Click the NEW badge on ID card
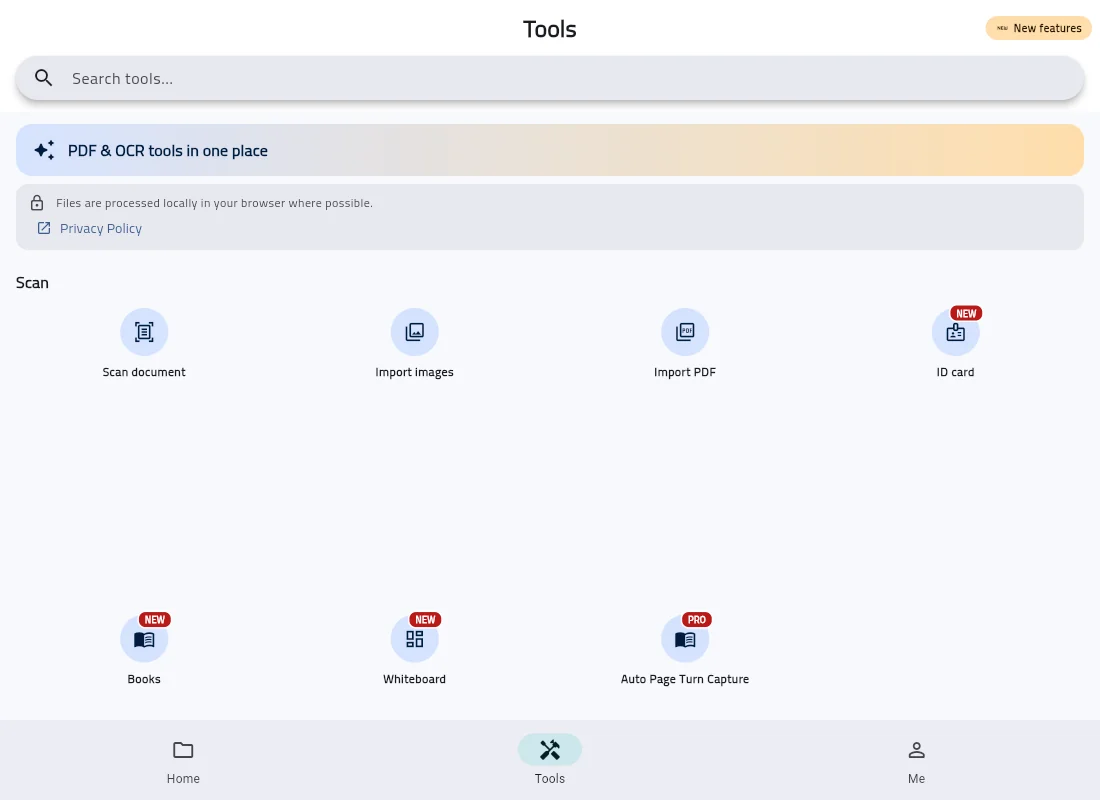The width and height of the screenshot is (1100, 800). tap(966, 314)
